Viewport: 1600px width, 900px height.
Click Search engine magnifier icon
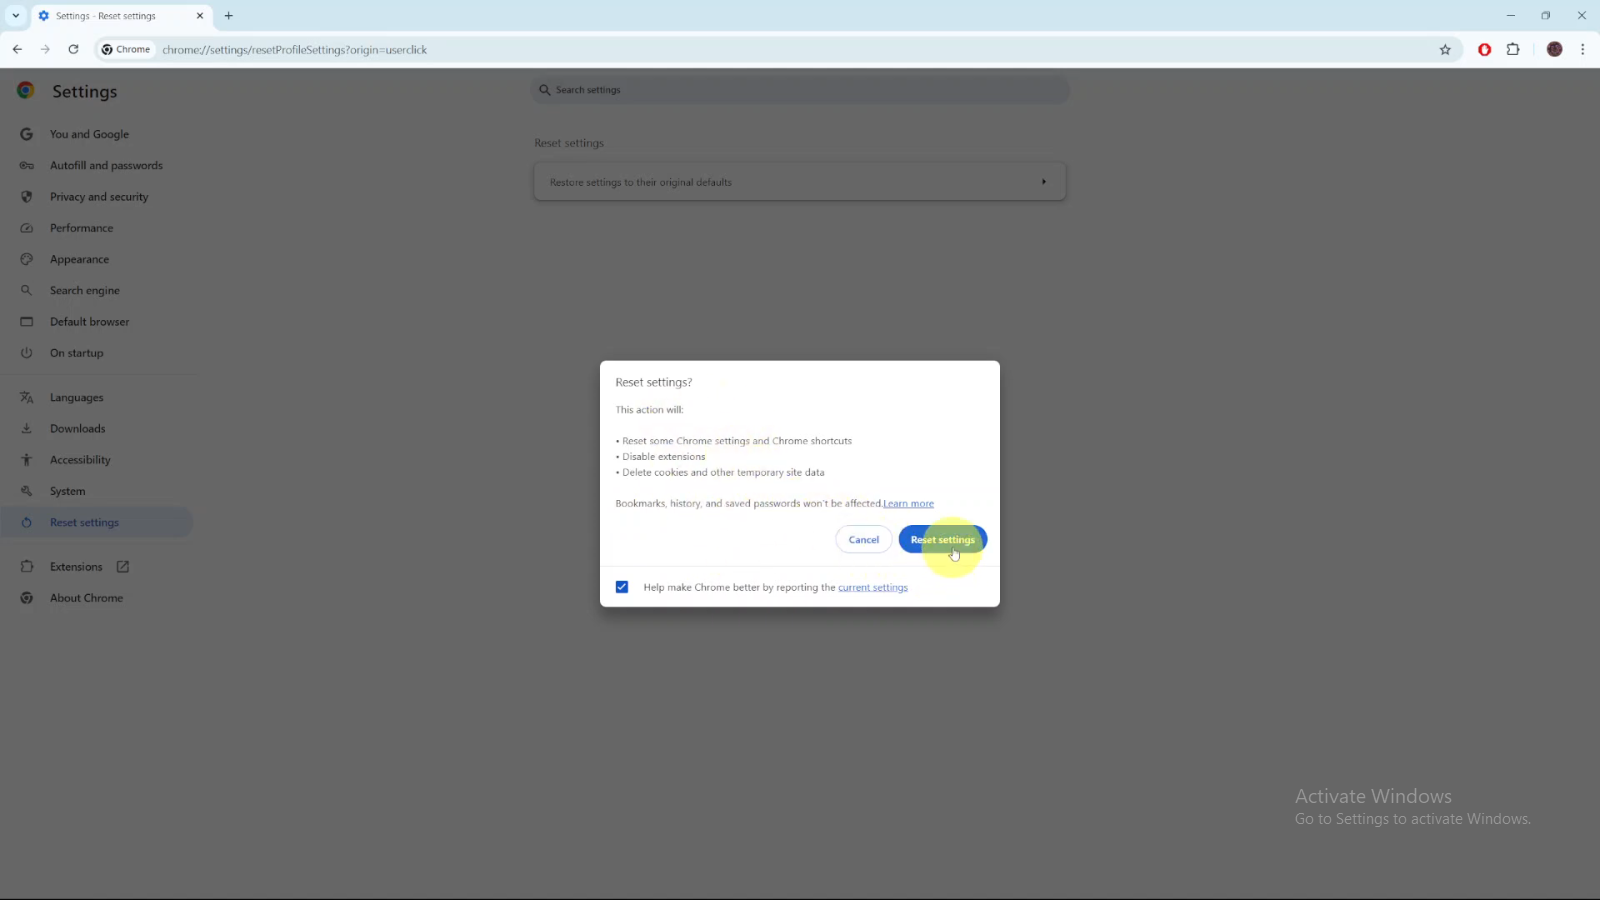tap(27, 290)
